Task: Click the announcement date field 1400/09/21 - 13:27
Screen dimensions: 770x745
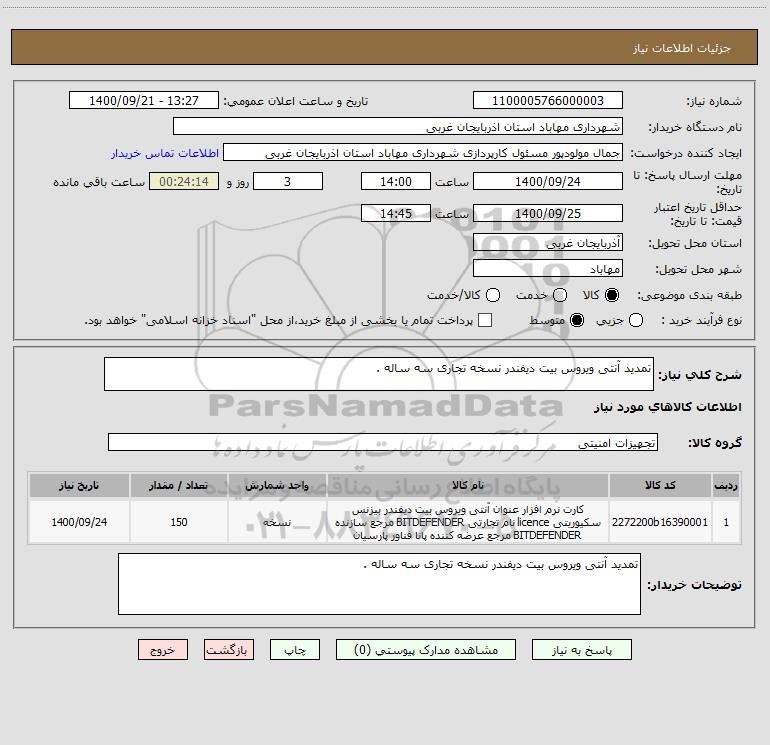Action: pos(144,100)
